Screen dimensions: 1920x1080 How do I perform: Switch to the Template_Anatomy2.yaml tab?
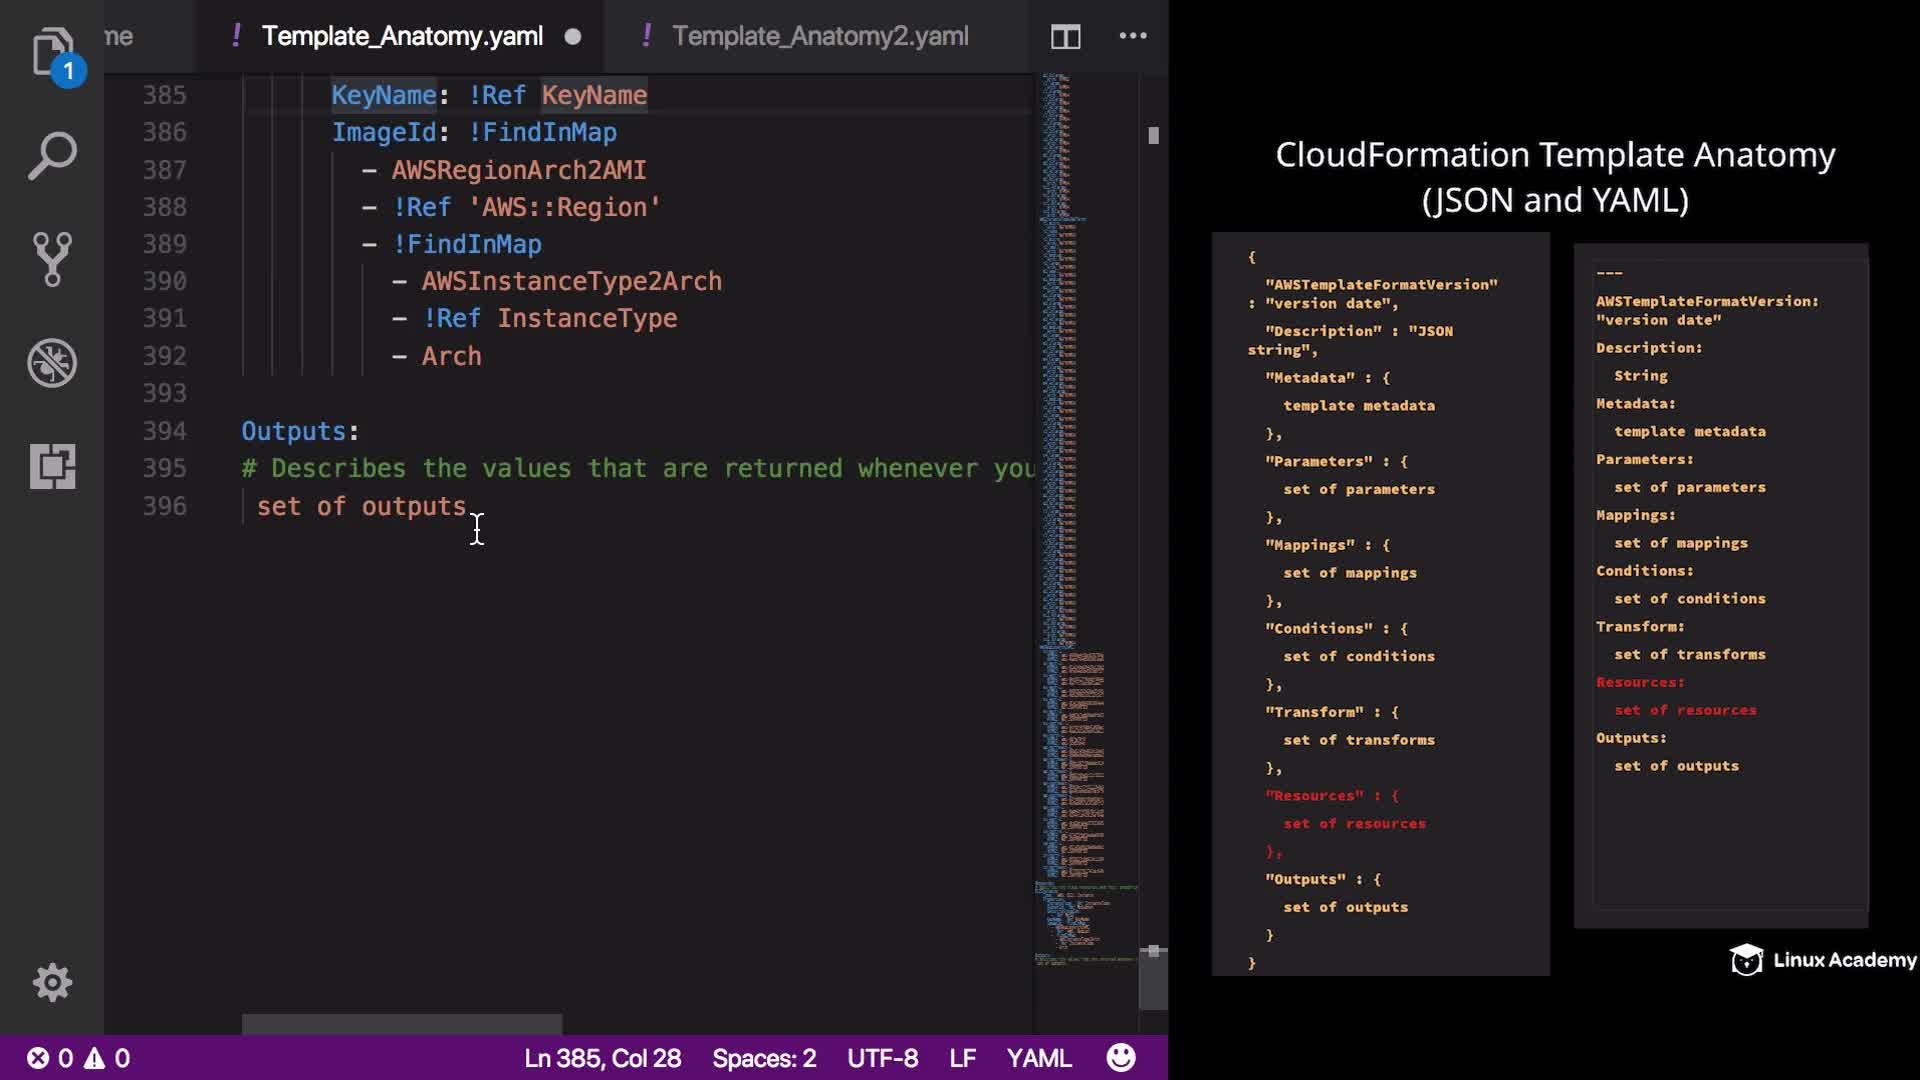tap(819, 36)
